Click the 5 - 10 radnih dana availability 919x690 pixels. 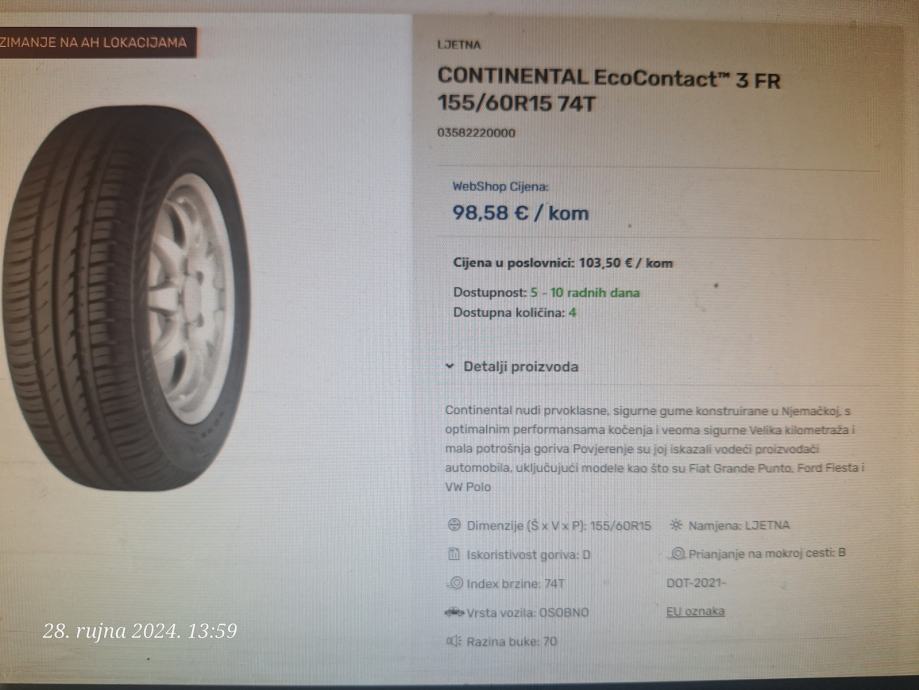coord(585,293)
